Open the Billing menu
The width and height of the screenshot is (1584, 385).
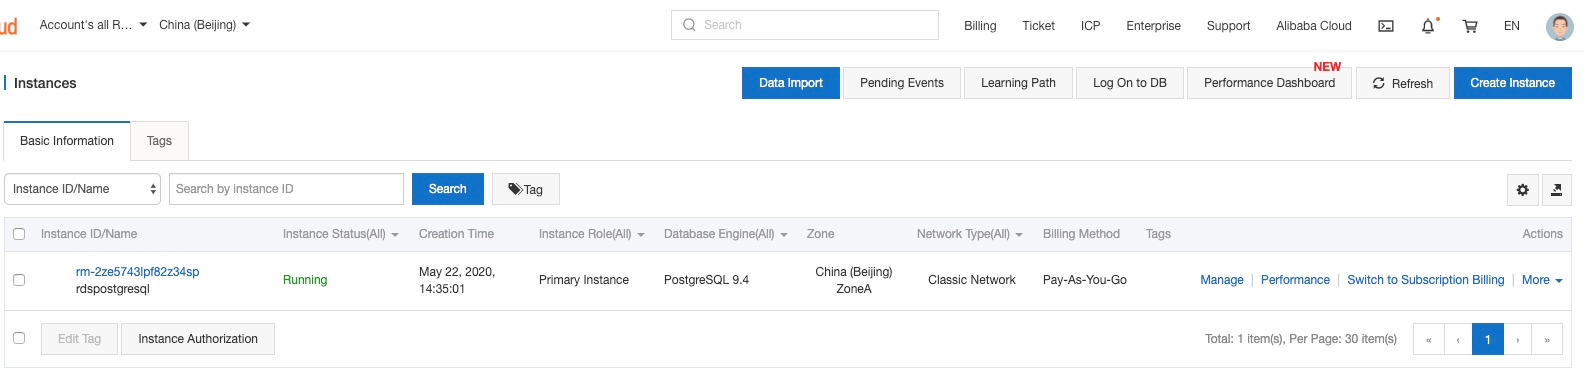980,26
